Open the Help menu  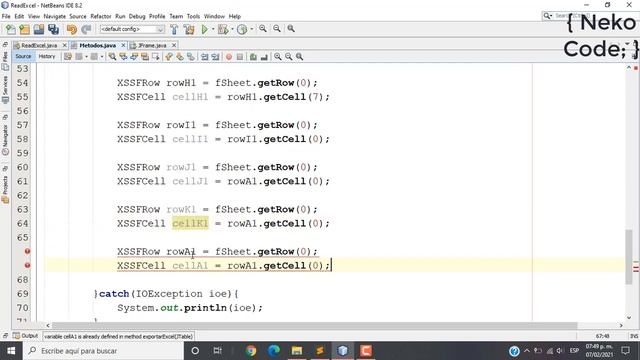click(x=235, y=16)
